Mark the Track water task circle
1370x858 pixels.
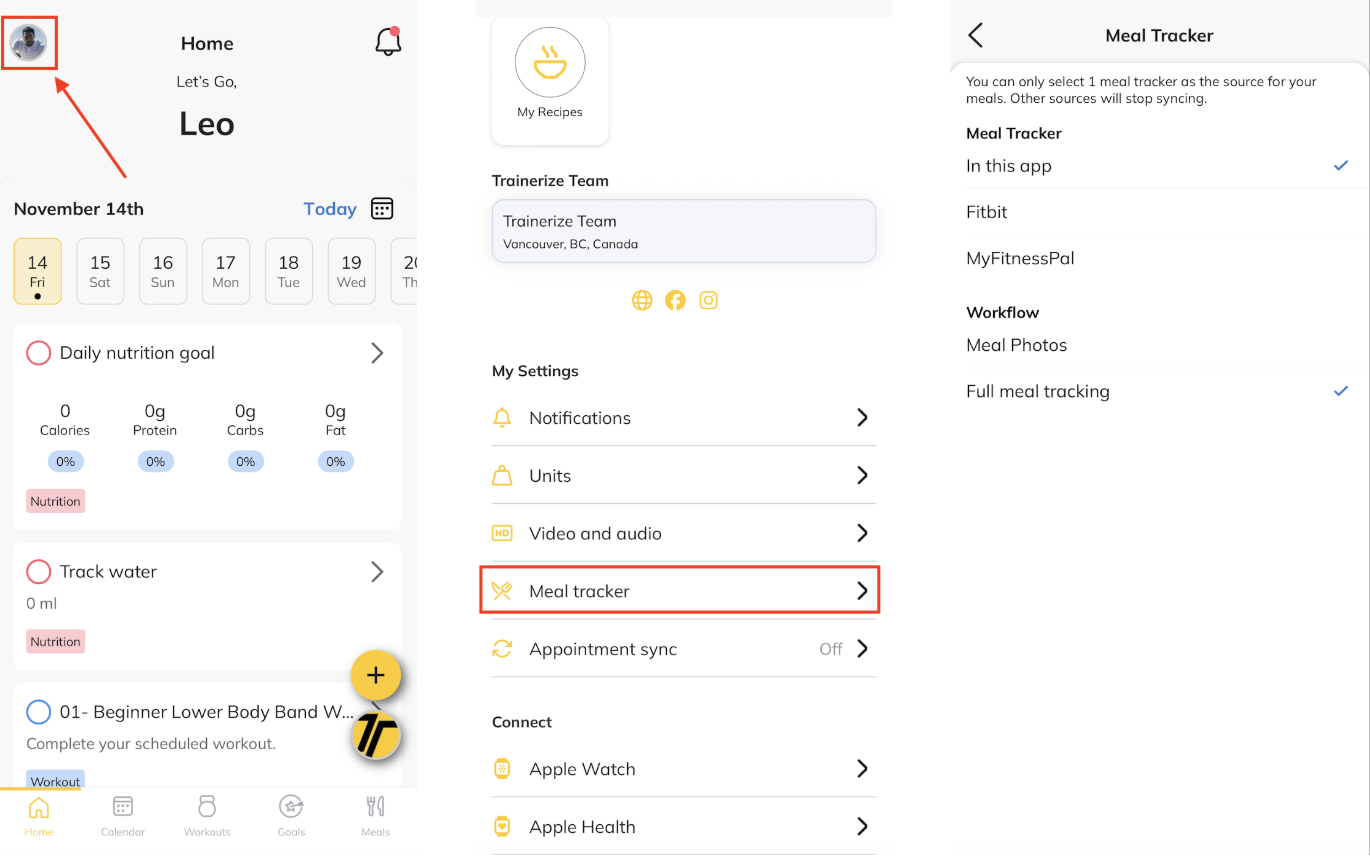tap(38, 572)
